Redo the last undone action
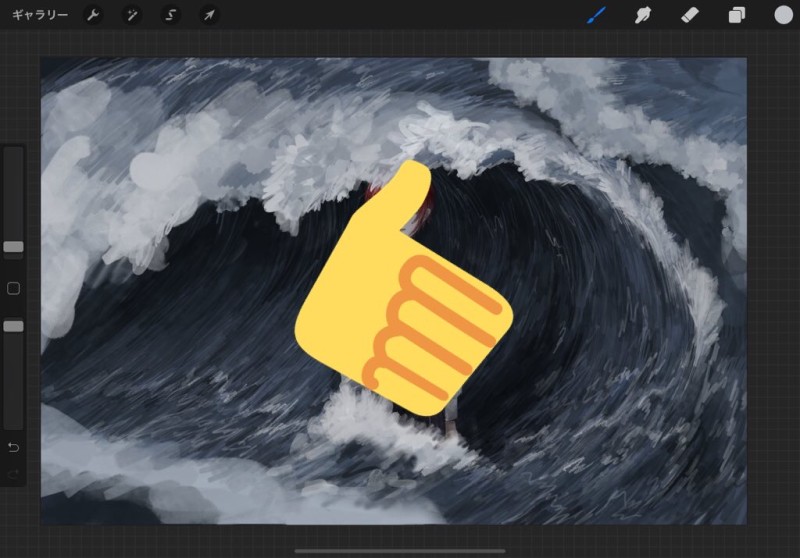Viewport: 800px width, 558px height. tap(13, 475)
